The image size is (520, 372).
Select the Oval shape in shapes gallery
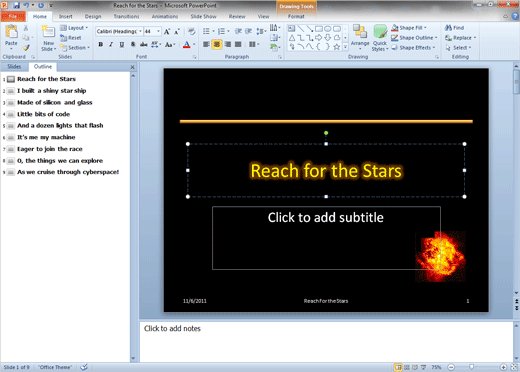(328, 29)
